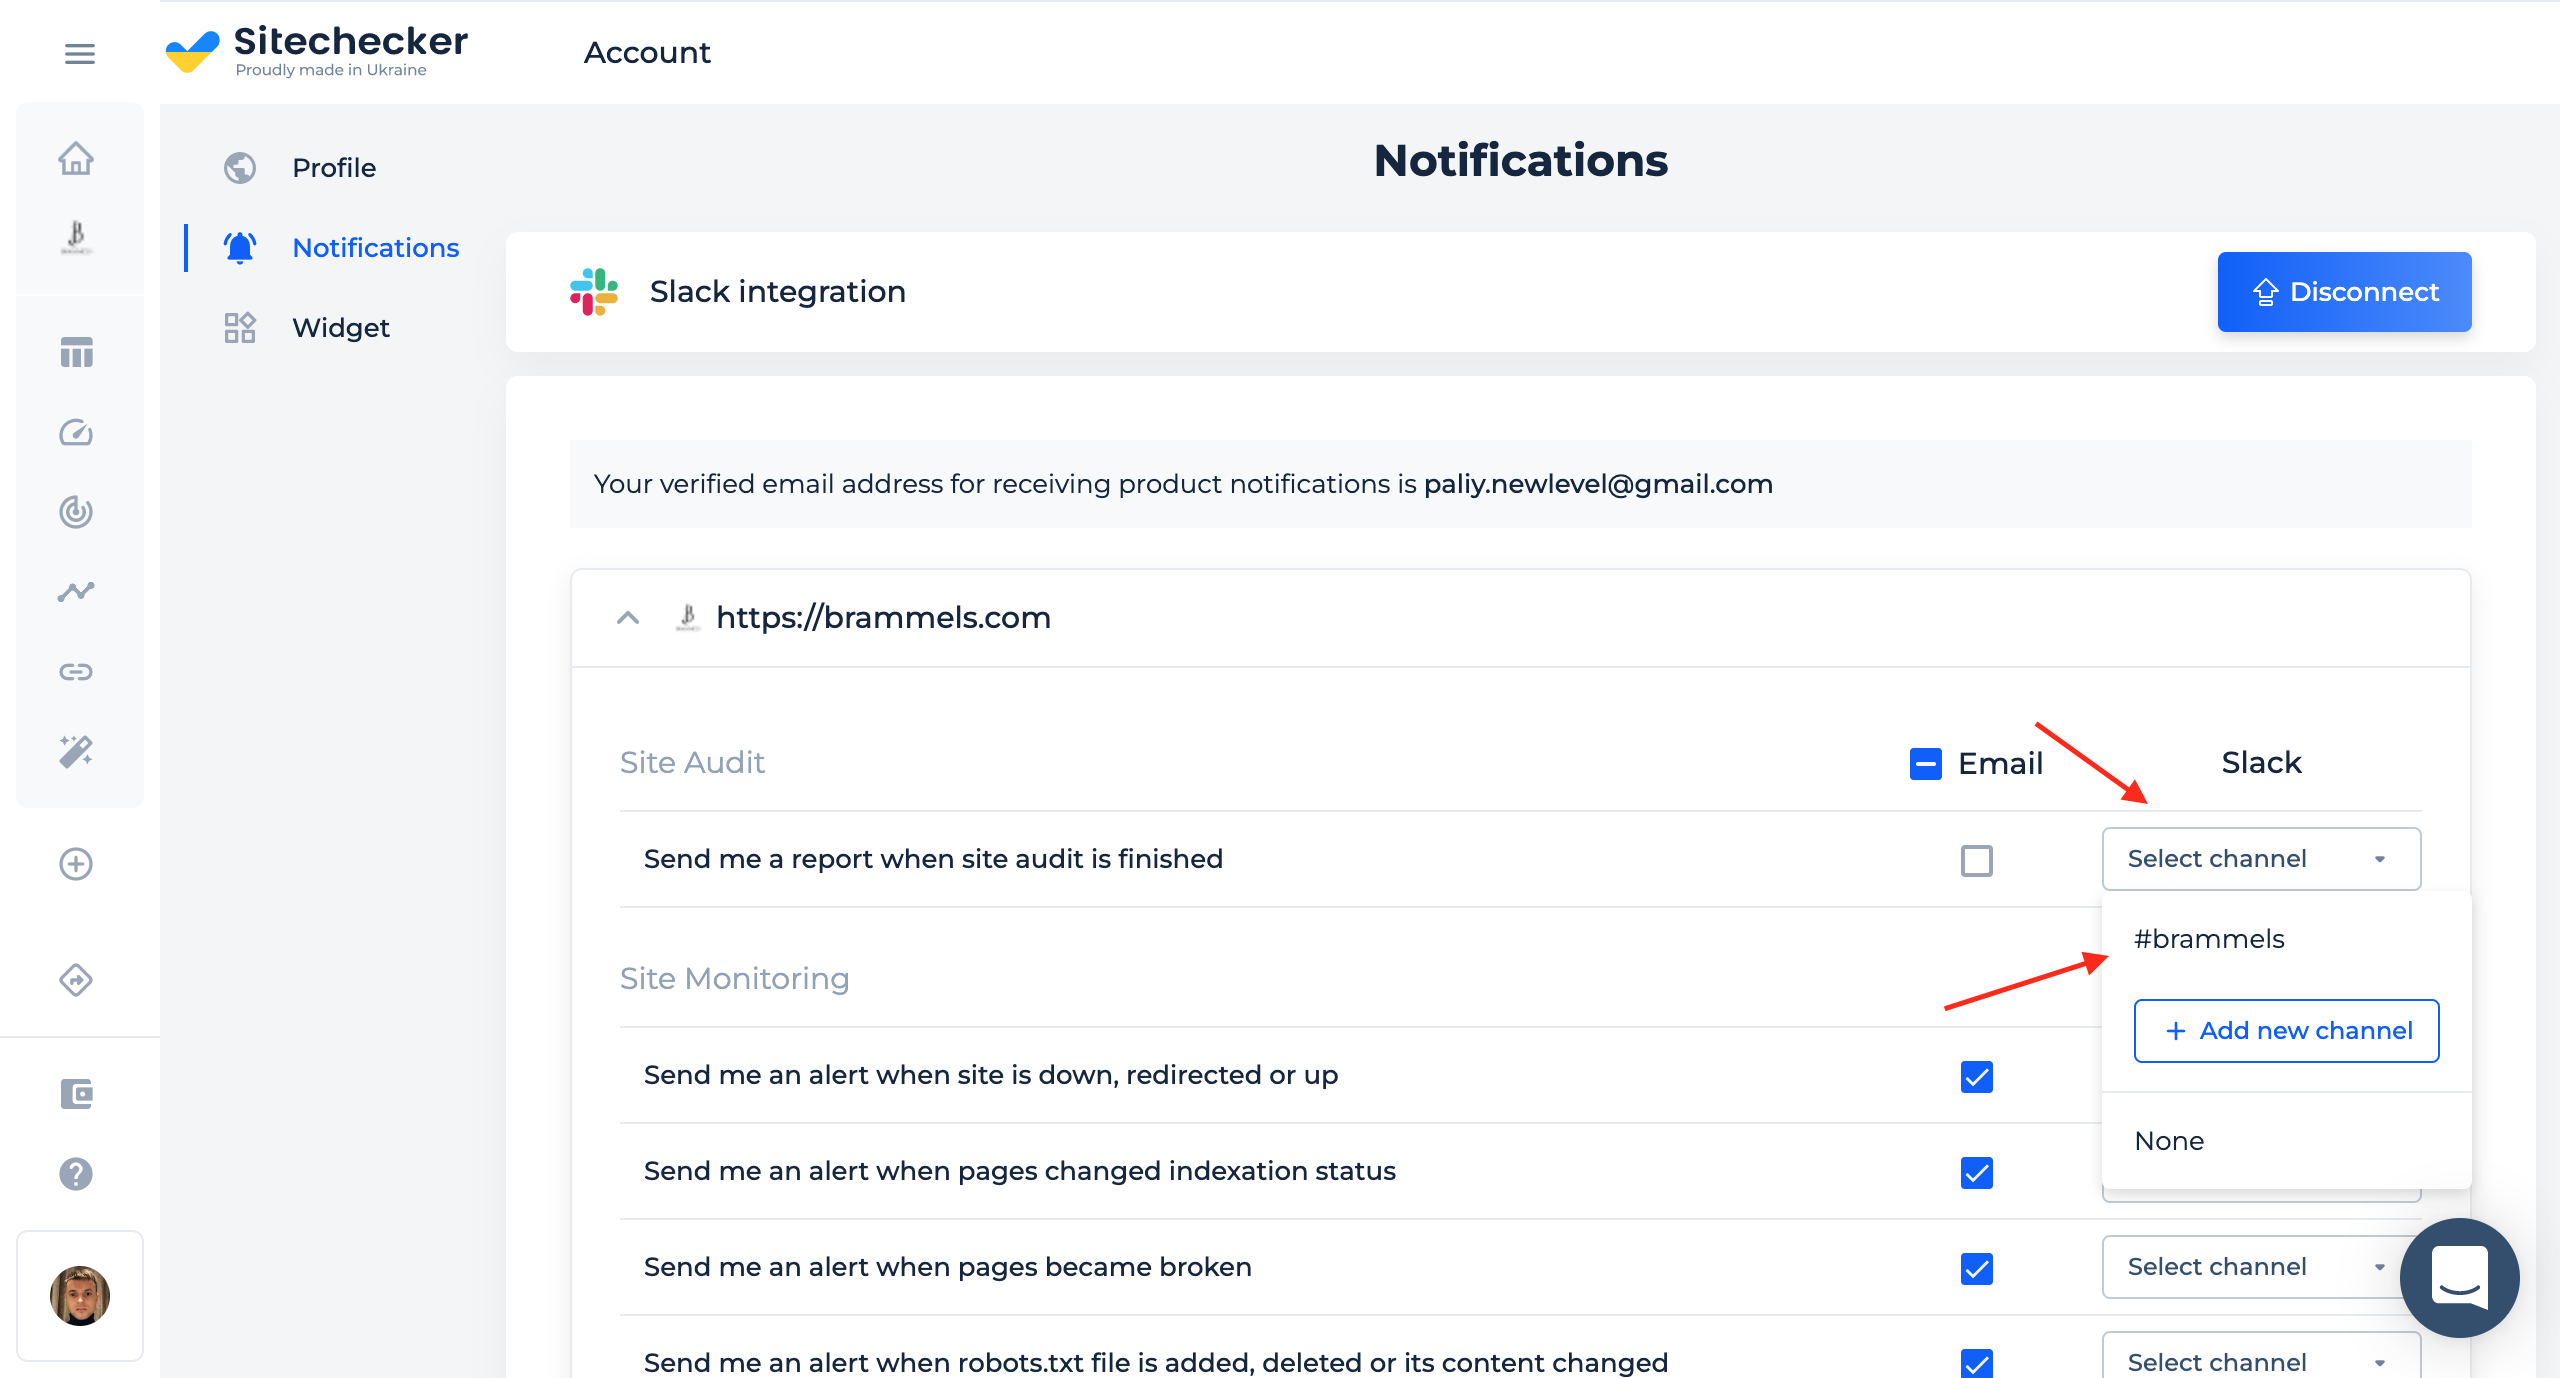Select Notifications in account menu

click(376, 248)
